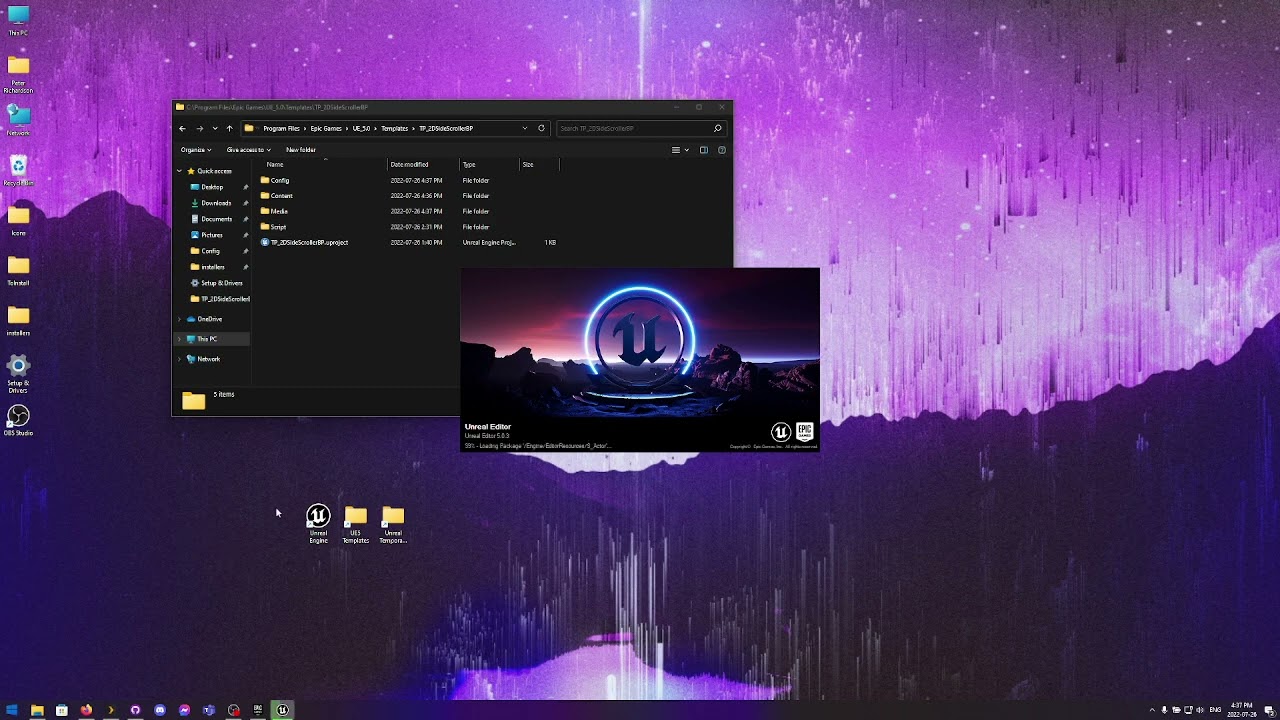Click the Unreal Editor splash screen

pyautogui.click(x=640, y=360)
